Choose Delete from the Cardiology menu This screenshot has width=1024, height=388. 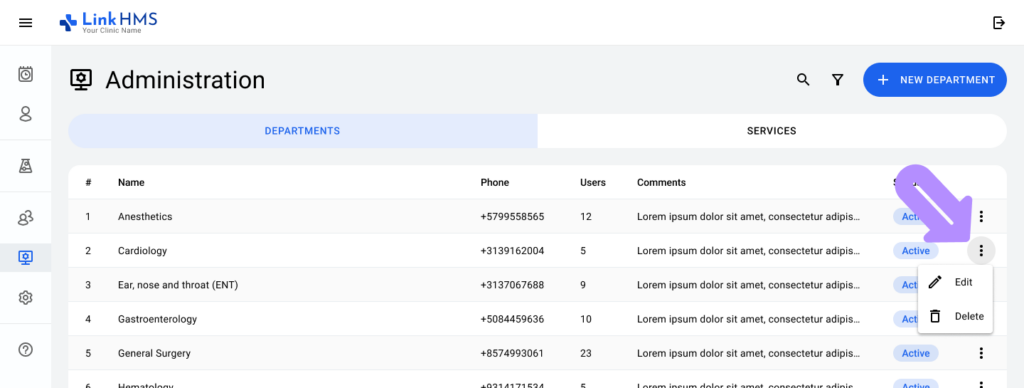(955, 316)
